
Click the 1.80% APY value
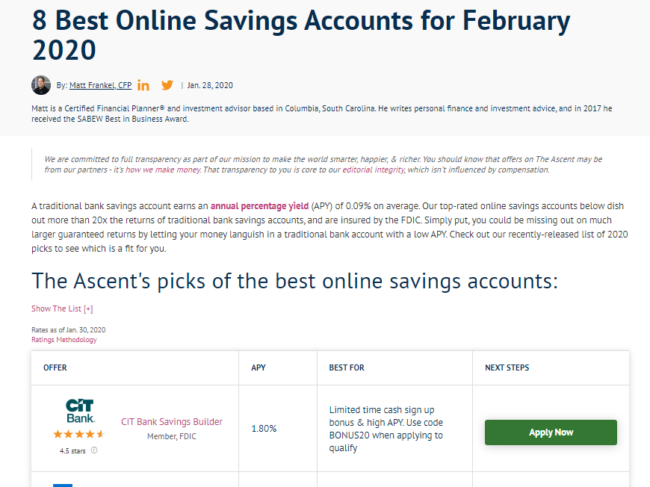(x=264, y=429)
